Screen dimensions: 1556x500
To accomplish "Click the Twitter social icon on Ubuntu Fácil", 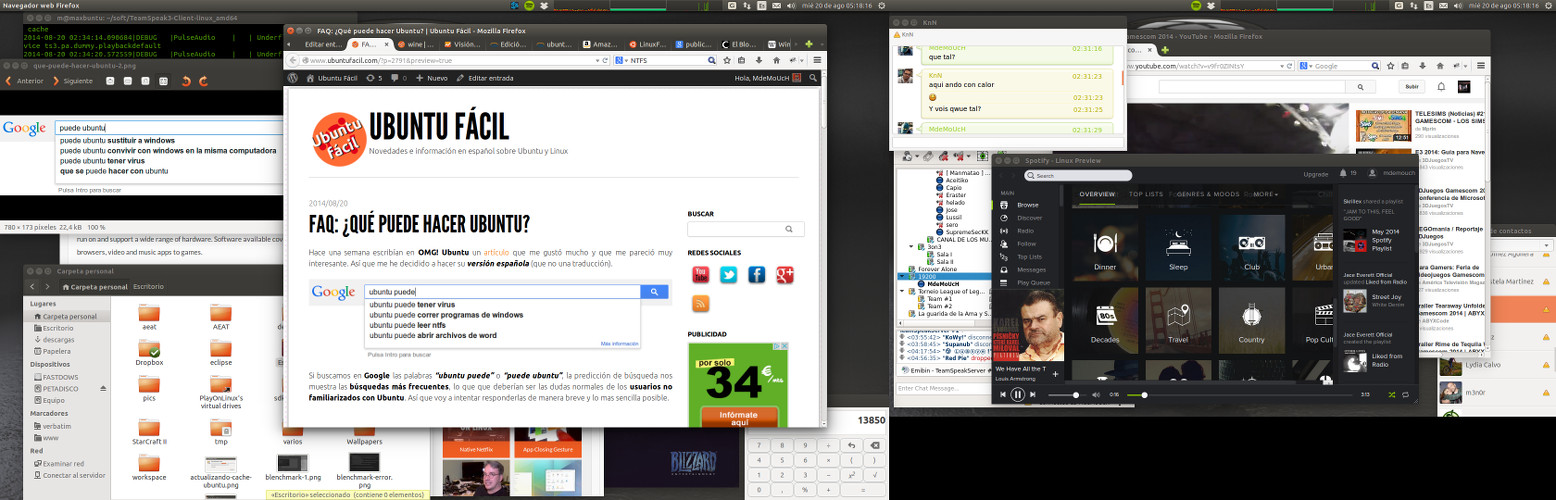I will pyautogui.click(x=729, y=274).
